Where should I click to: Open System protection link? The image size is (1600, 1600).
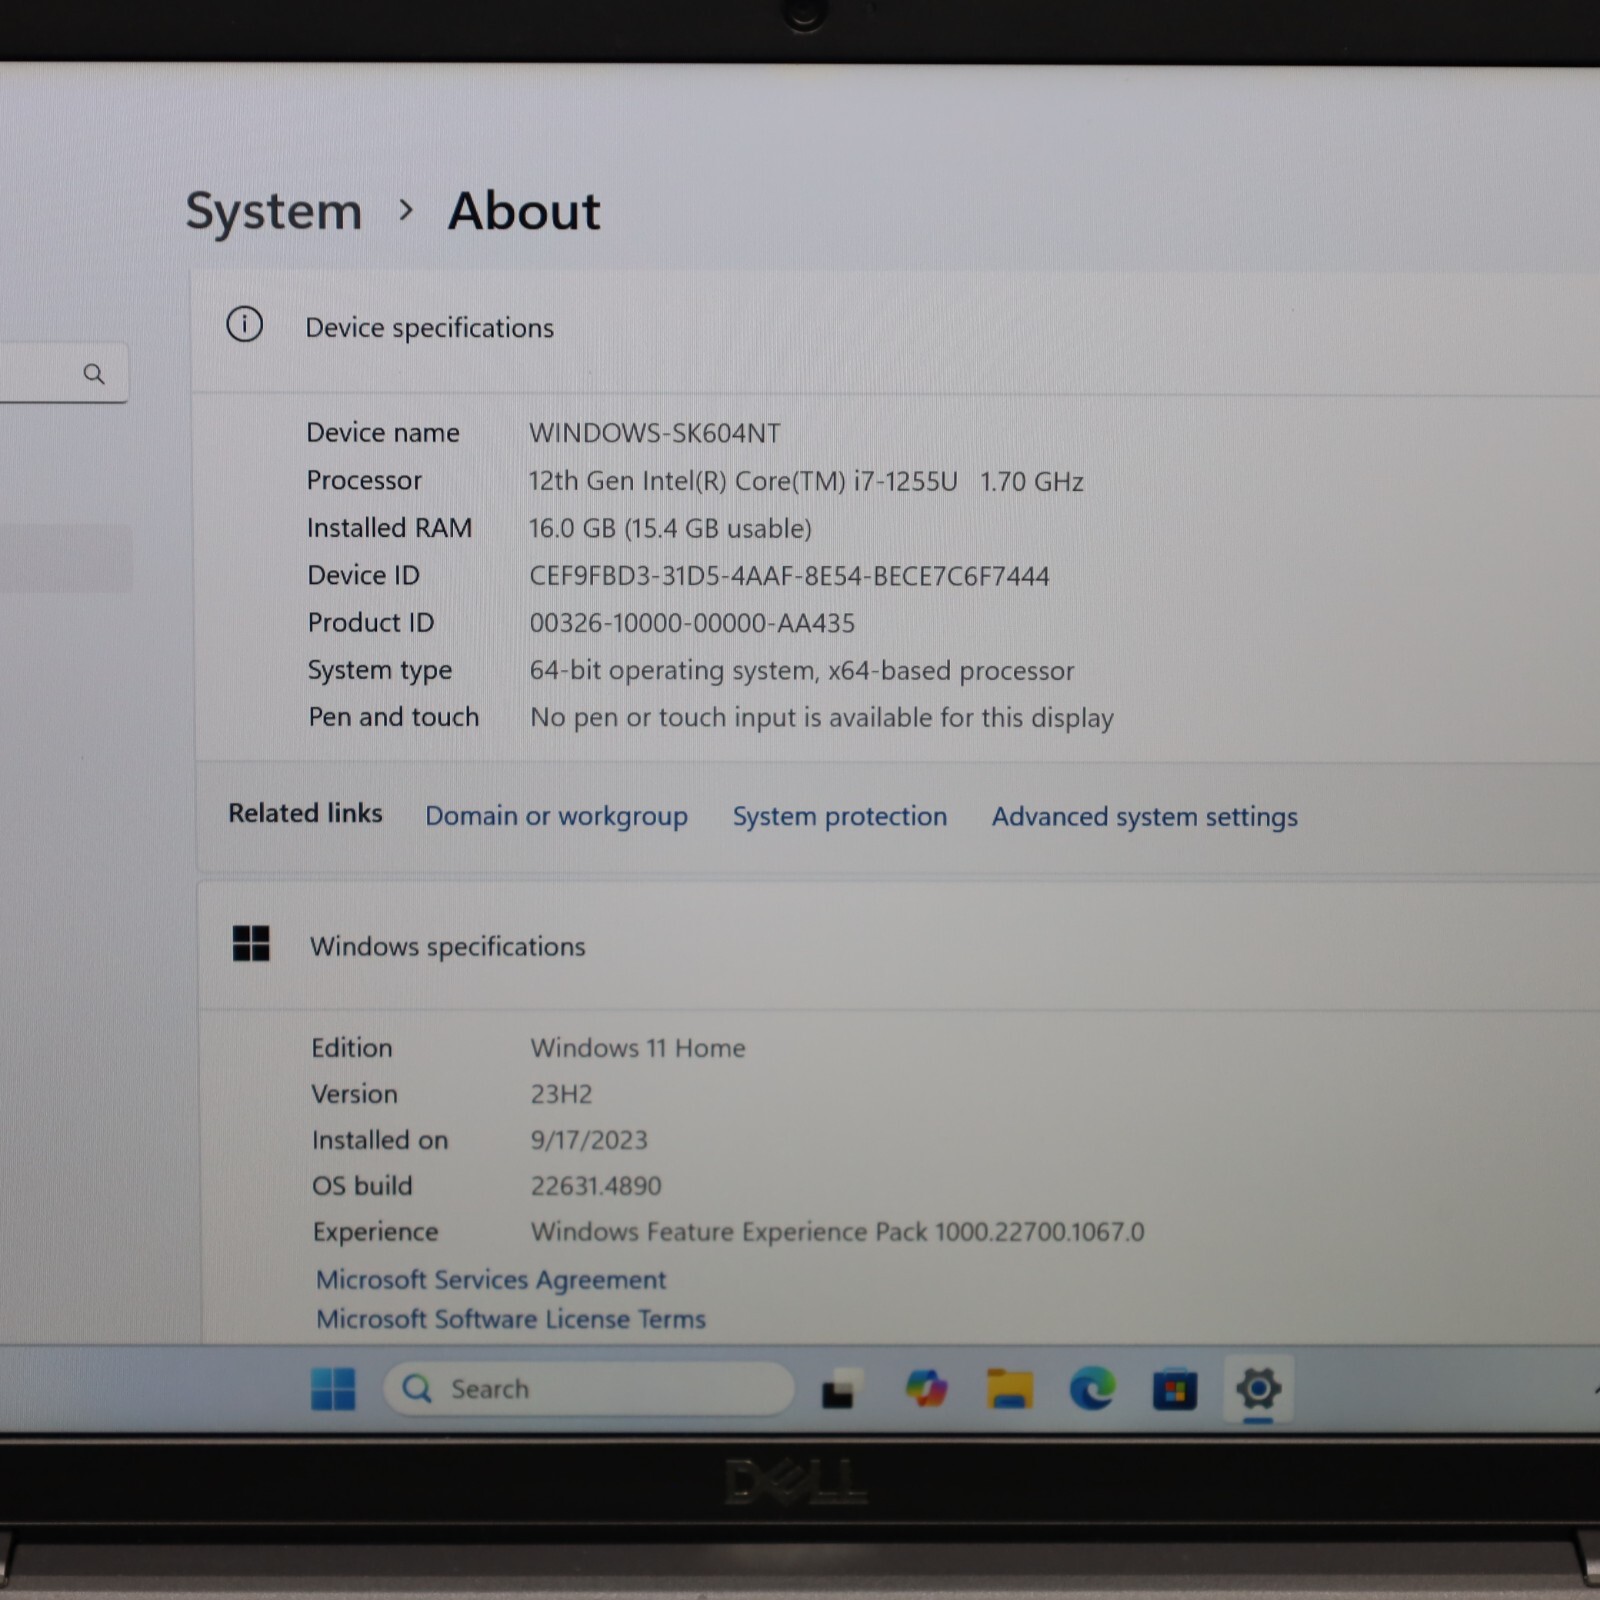pos(840,816)
